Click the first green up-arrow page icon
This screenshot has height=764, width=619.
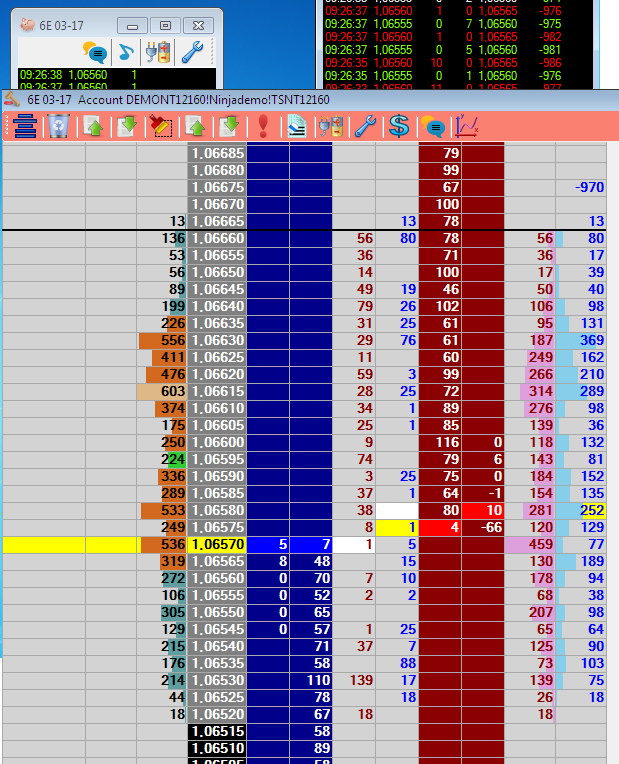click(93, 127)
